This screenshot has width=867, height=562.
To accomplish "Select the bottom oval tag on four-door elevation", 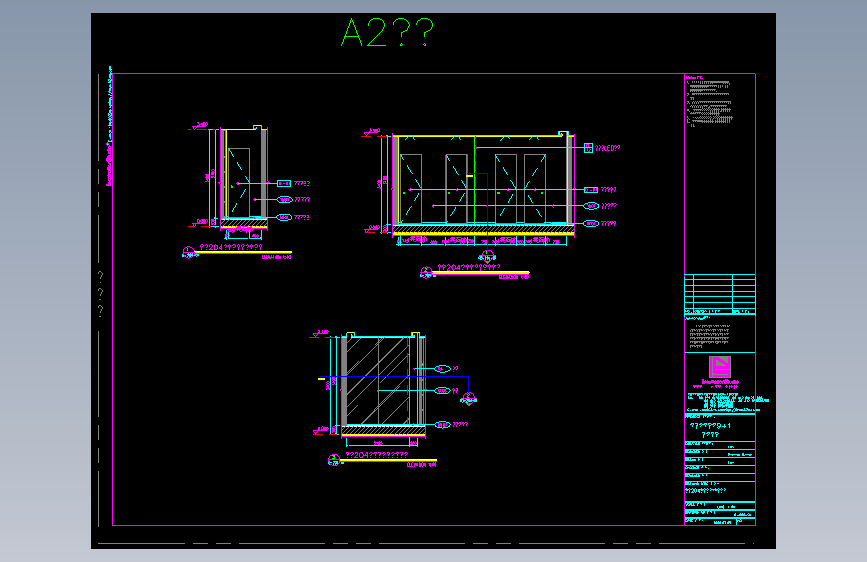I will tap(591, 223).
